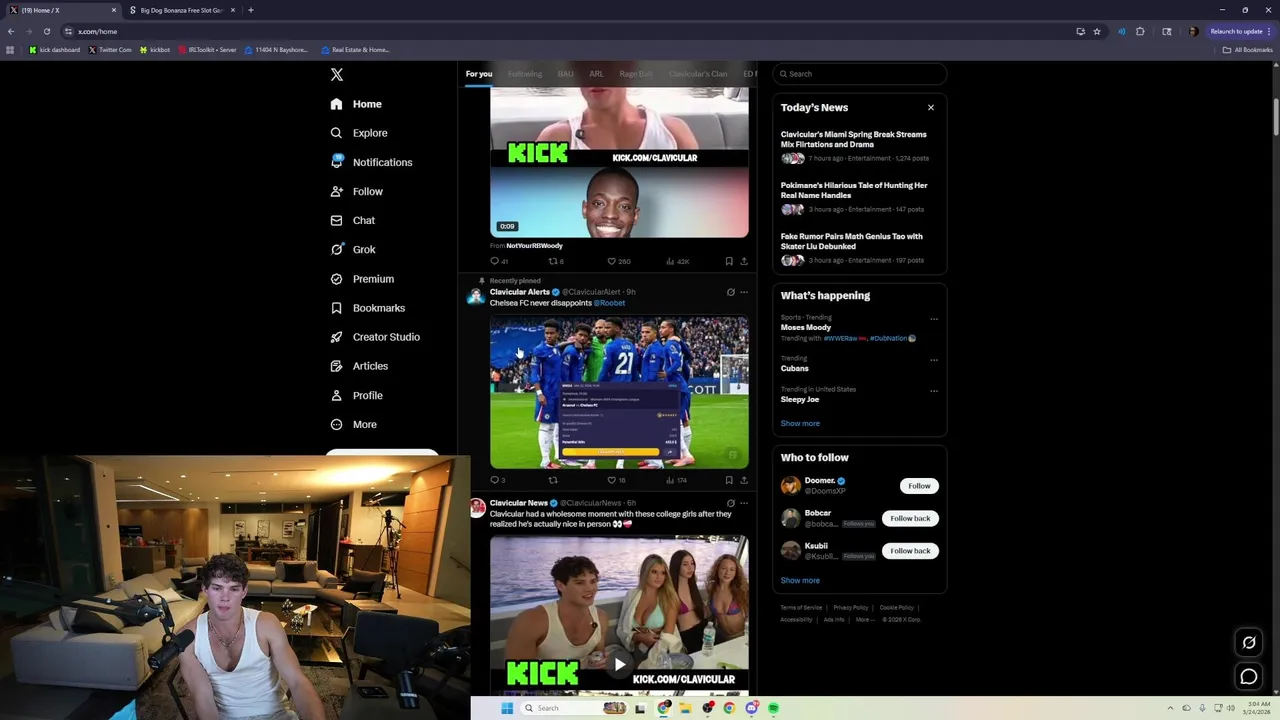
Task: Open Spotify from the taskbar
Action: 774,708
